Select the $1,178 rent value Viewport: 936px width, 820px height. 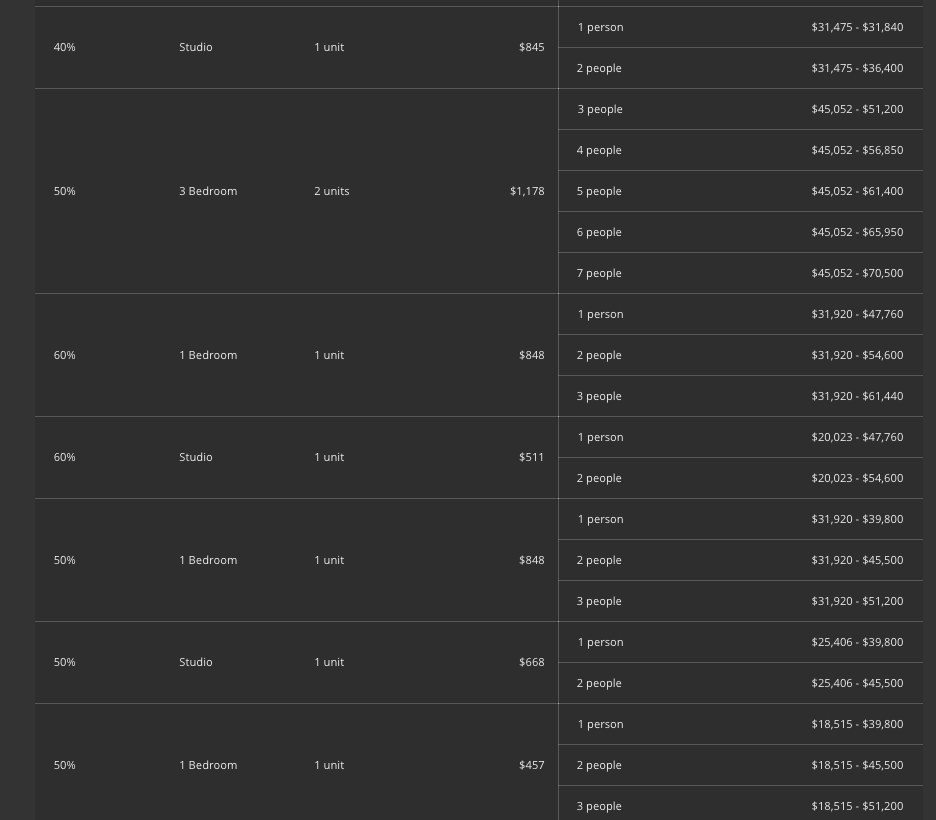point(527,191)
